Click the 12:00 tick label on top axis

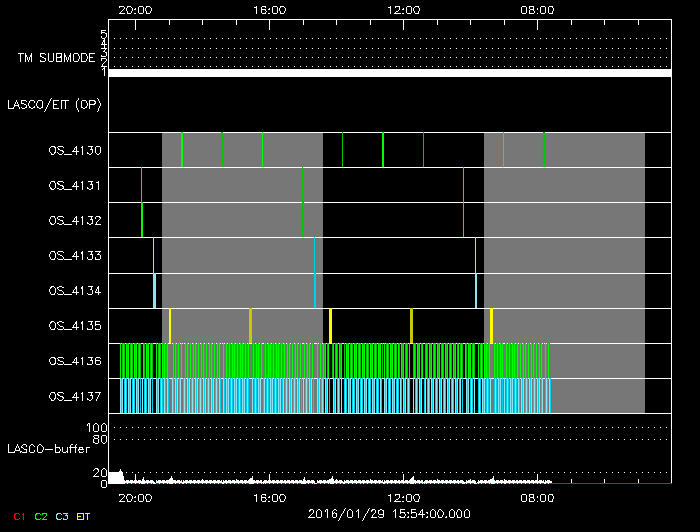click(403, 9)
